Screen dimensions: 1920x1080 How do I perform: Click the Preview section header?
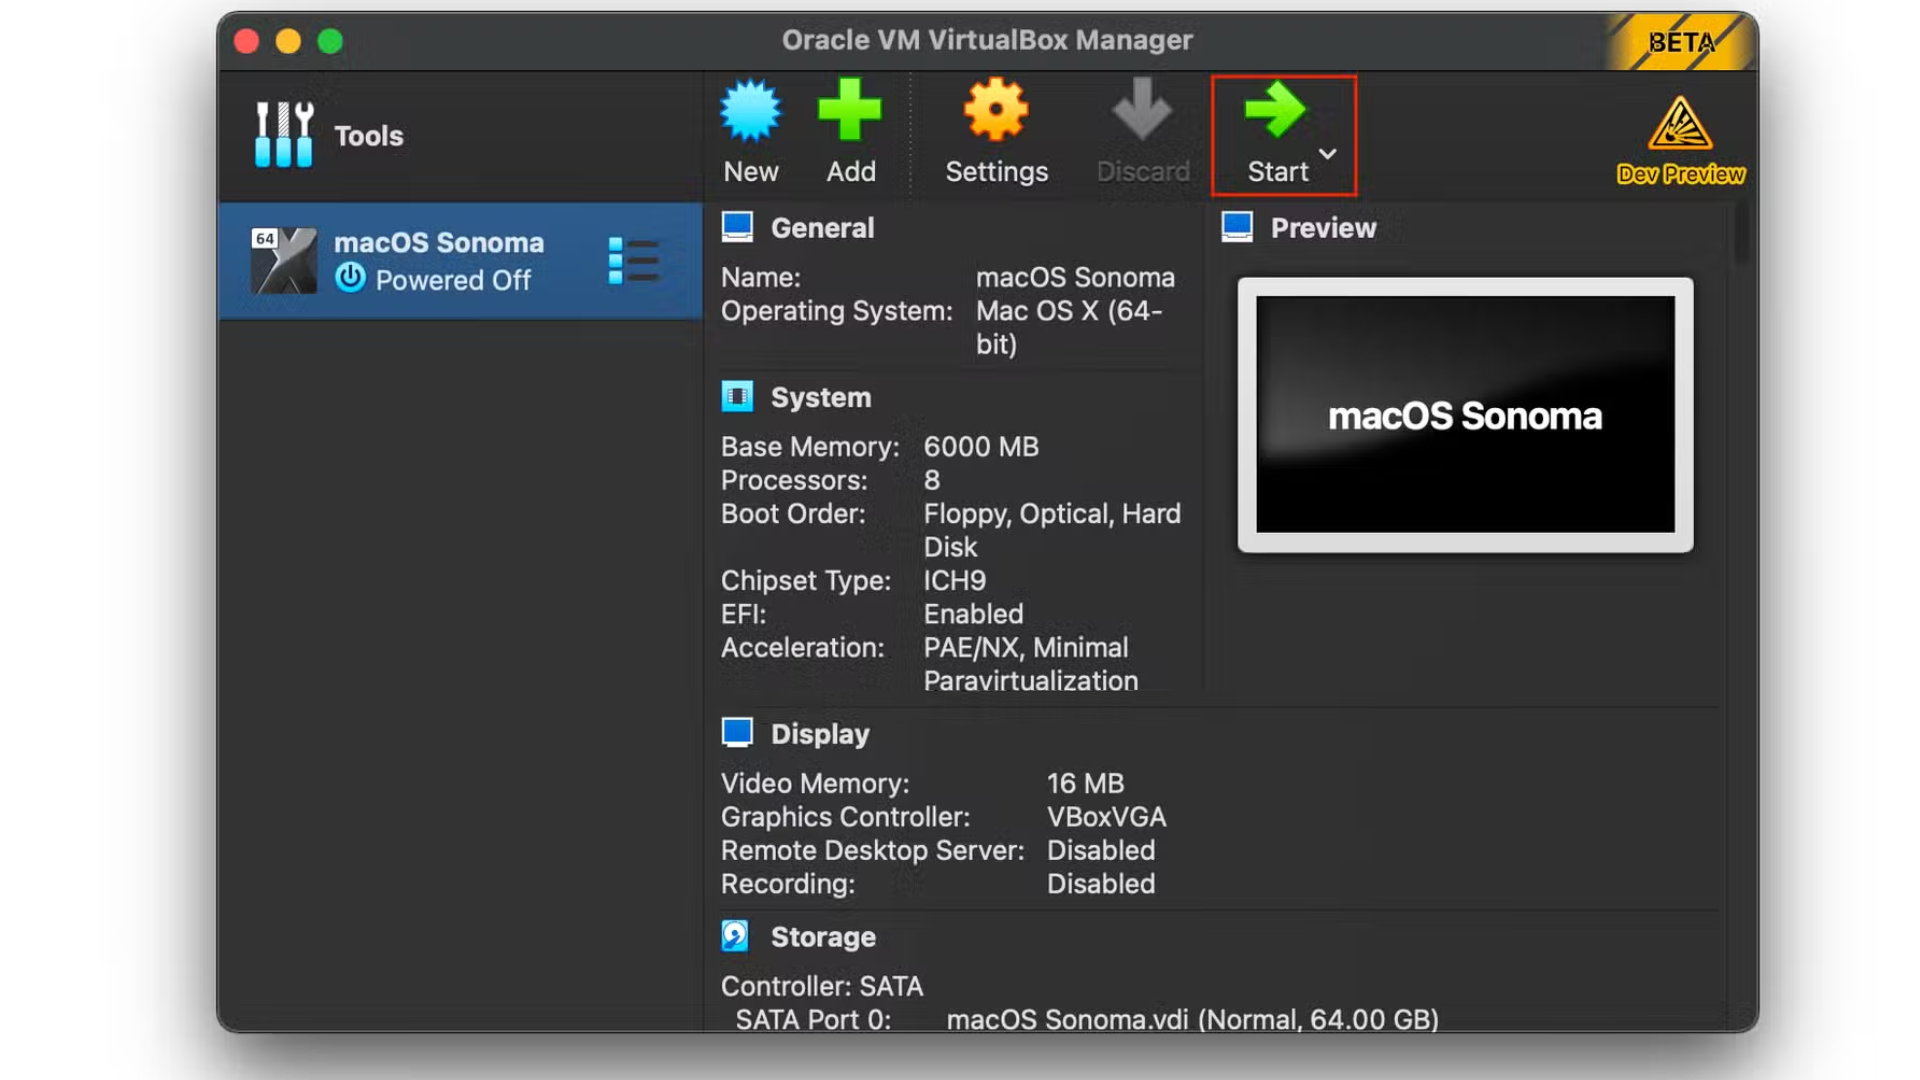tap(1323, 228)
